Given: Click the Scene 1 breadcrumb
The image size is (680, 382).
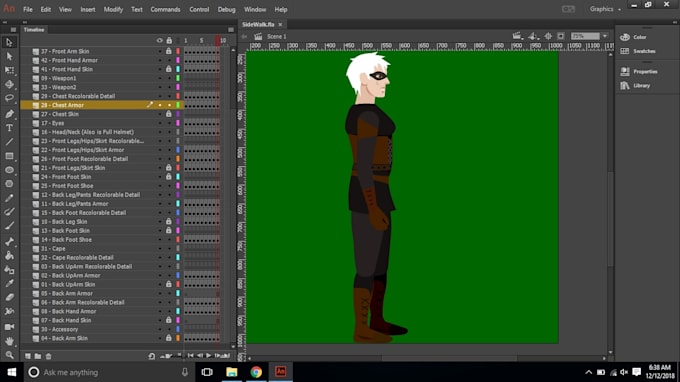Looking at the screenshot, I should (x=276, y=36).
